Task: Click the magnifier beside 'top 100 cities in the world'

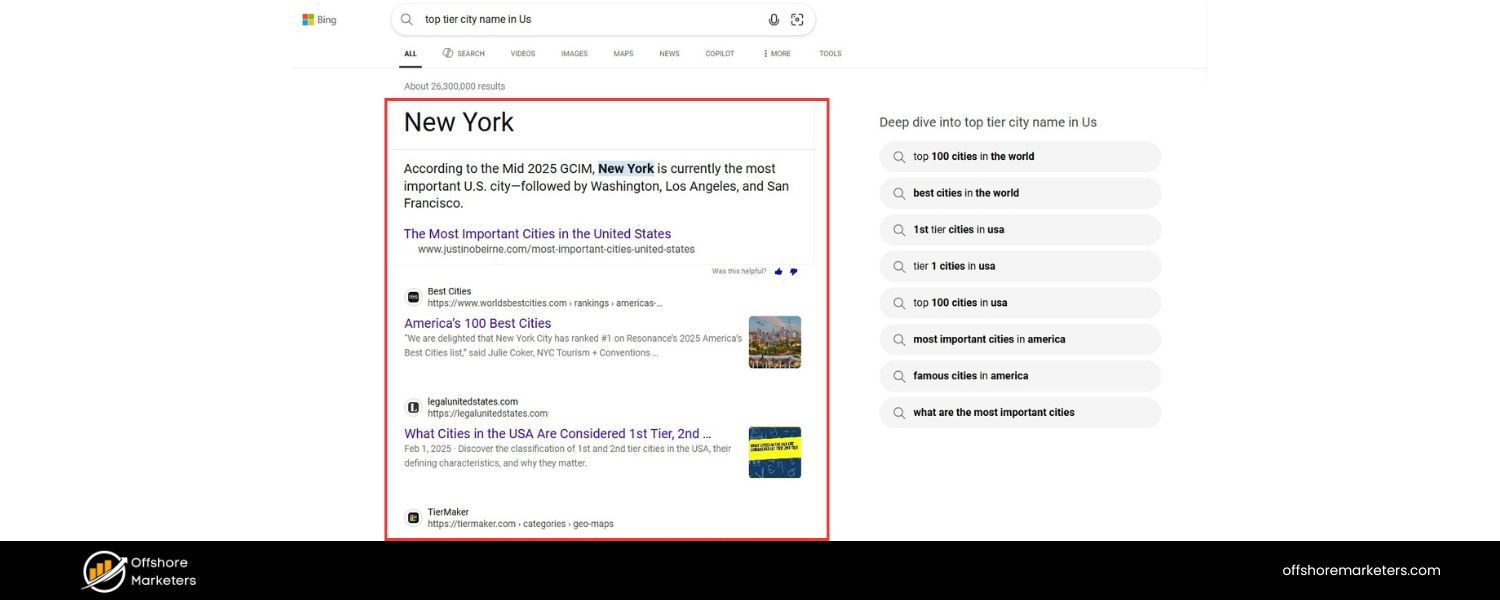Action: (x=899, y=156)
